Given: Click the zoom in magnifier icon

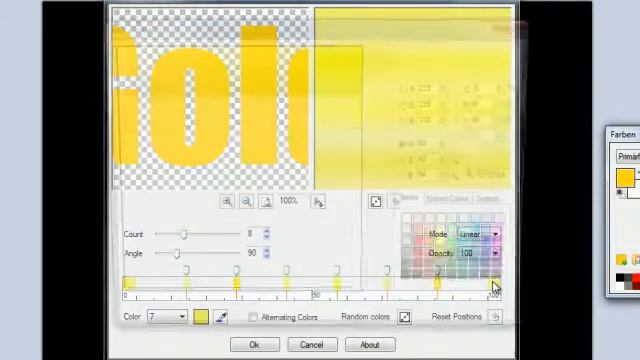Looking at the screenshot, I should (227, 201).
